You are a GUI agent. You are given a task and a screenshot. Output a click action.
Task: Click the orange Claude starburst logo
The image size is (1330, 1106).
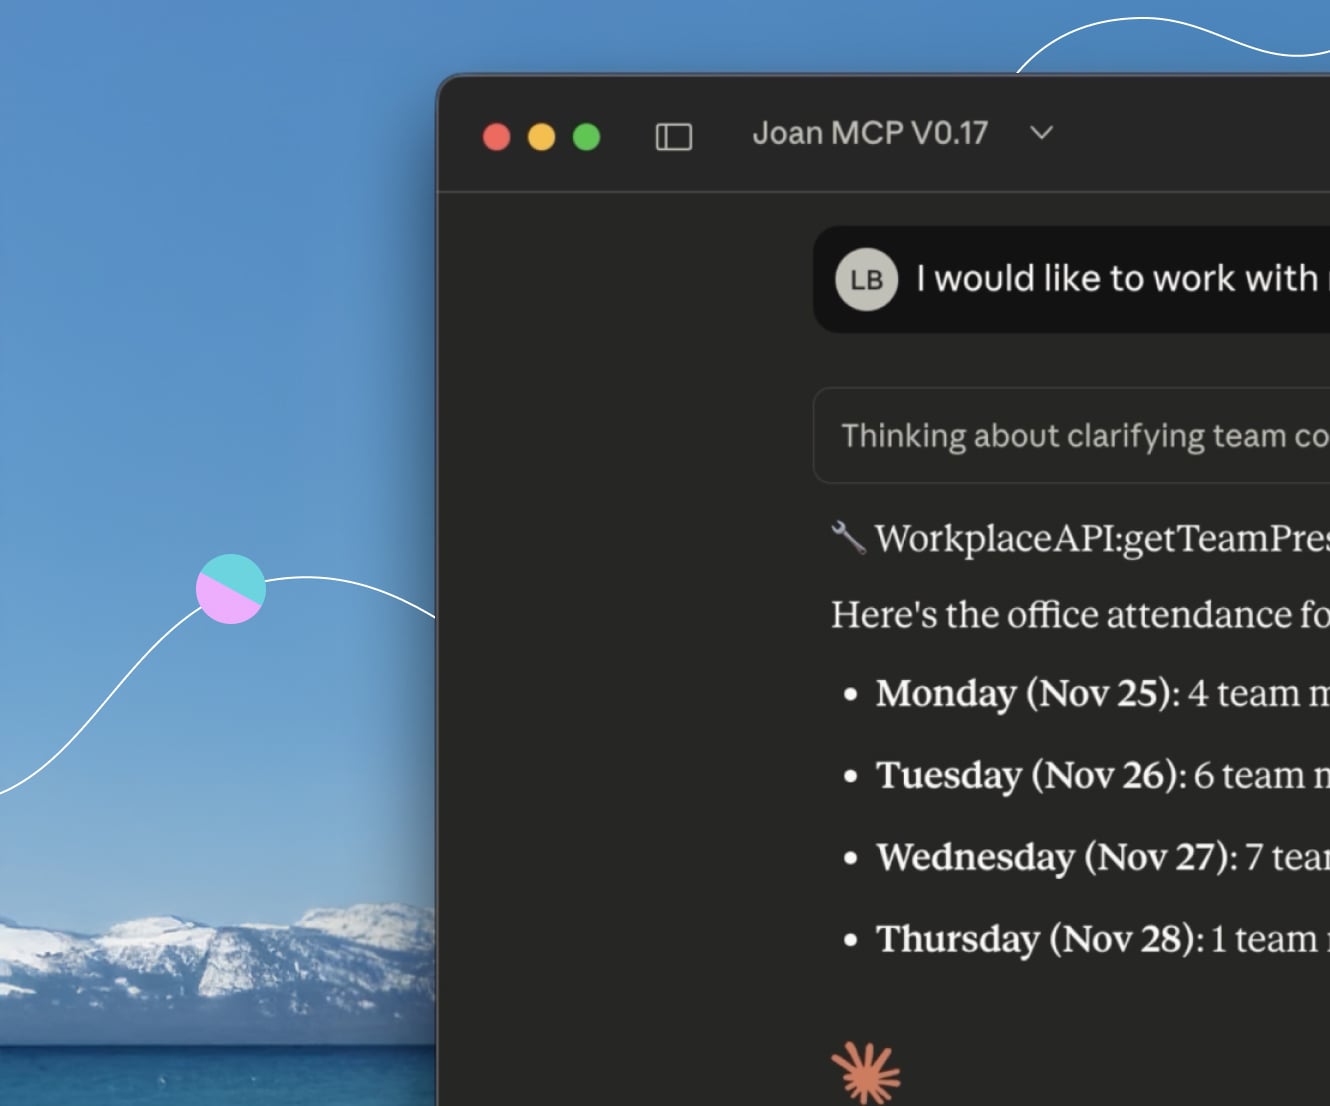(866, 1073)
